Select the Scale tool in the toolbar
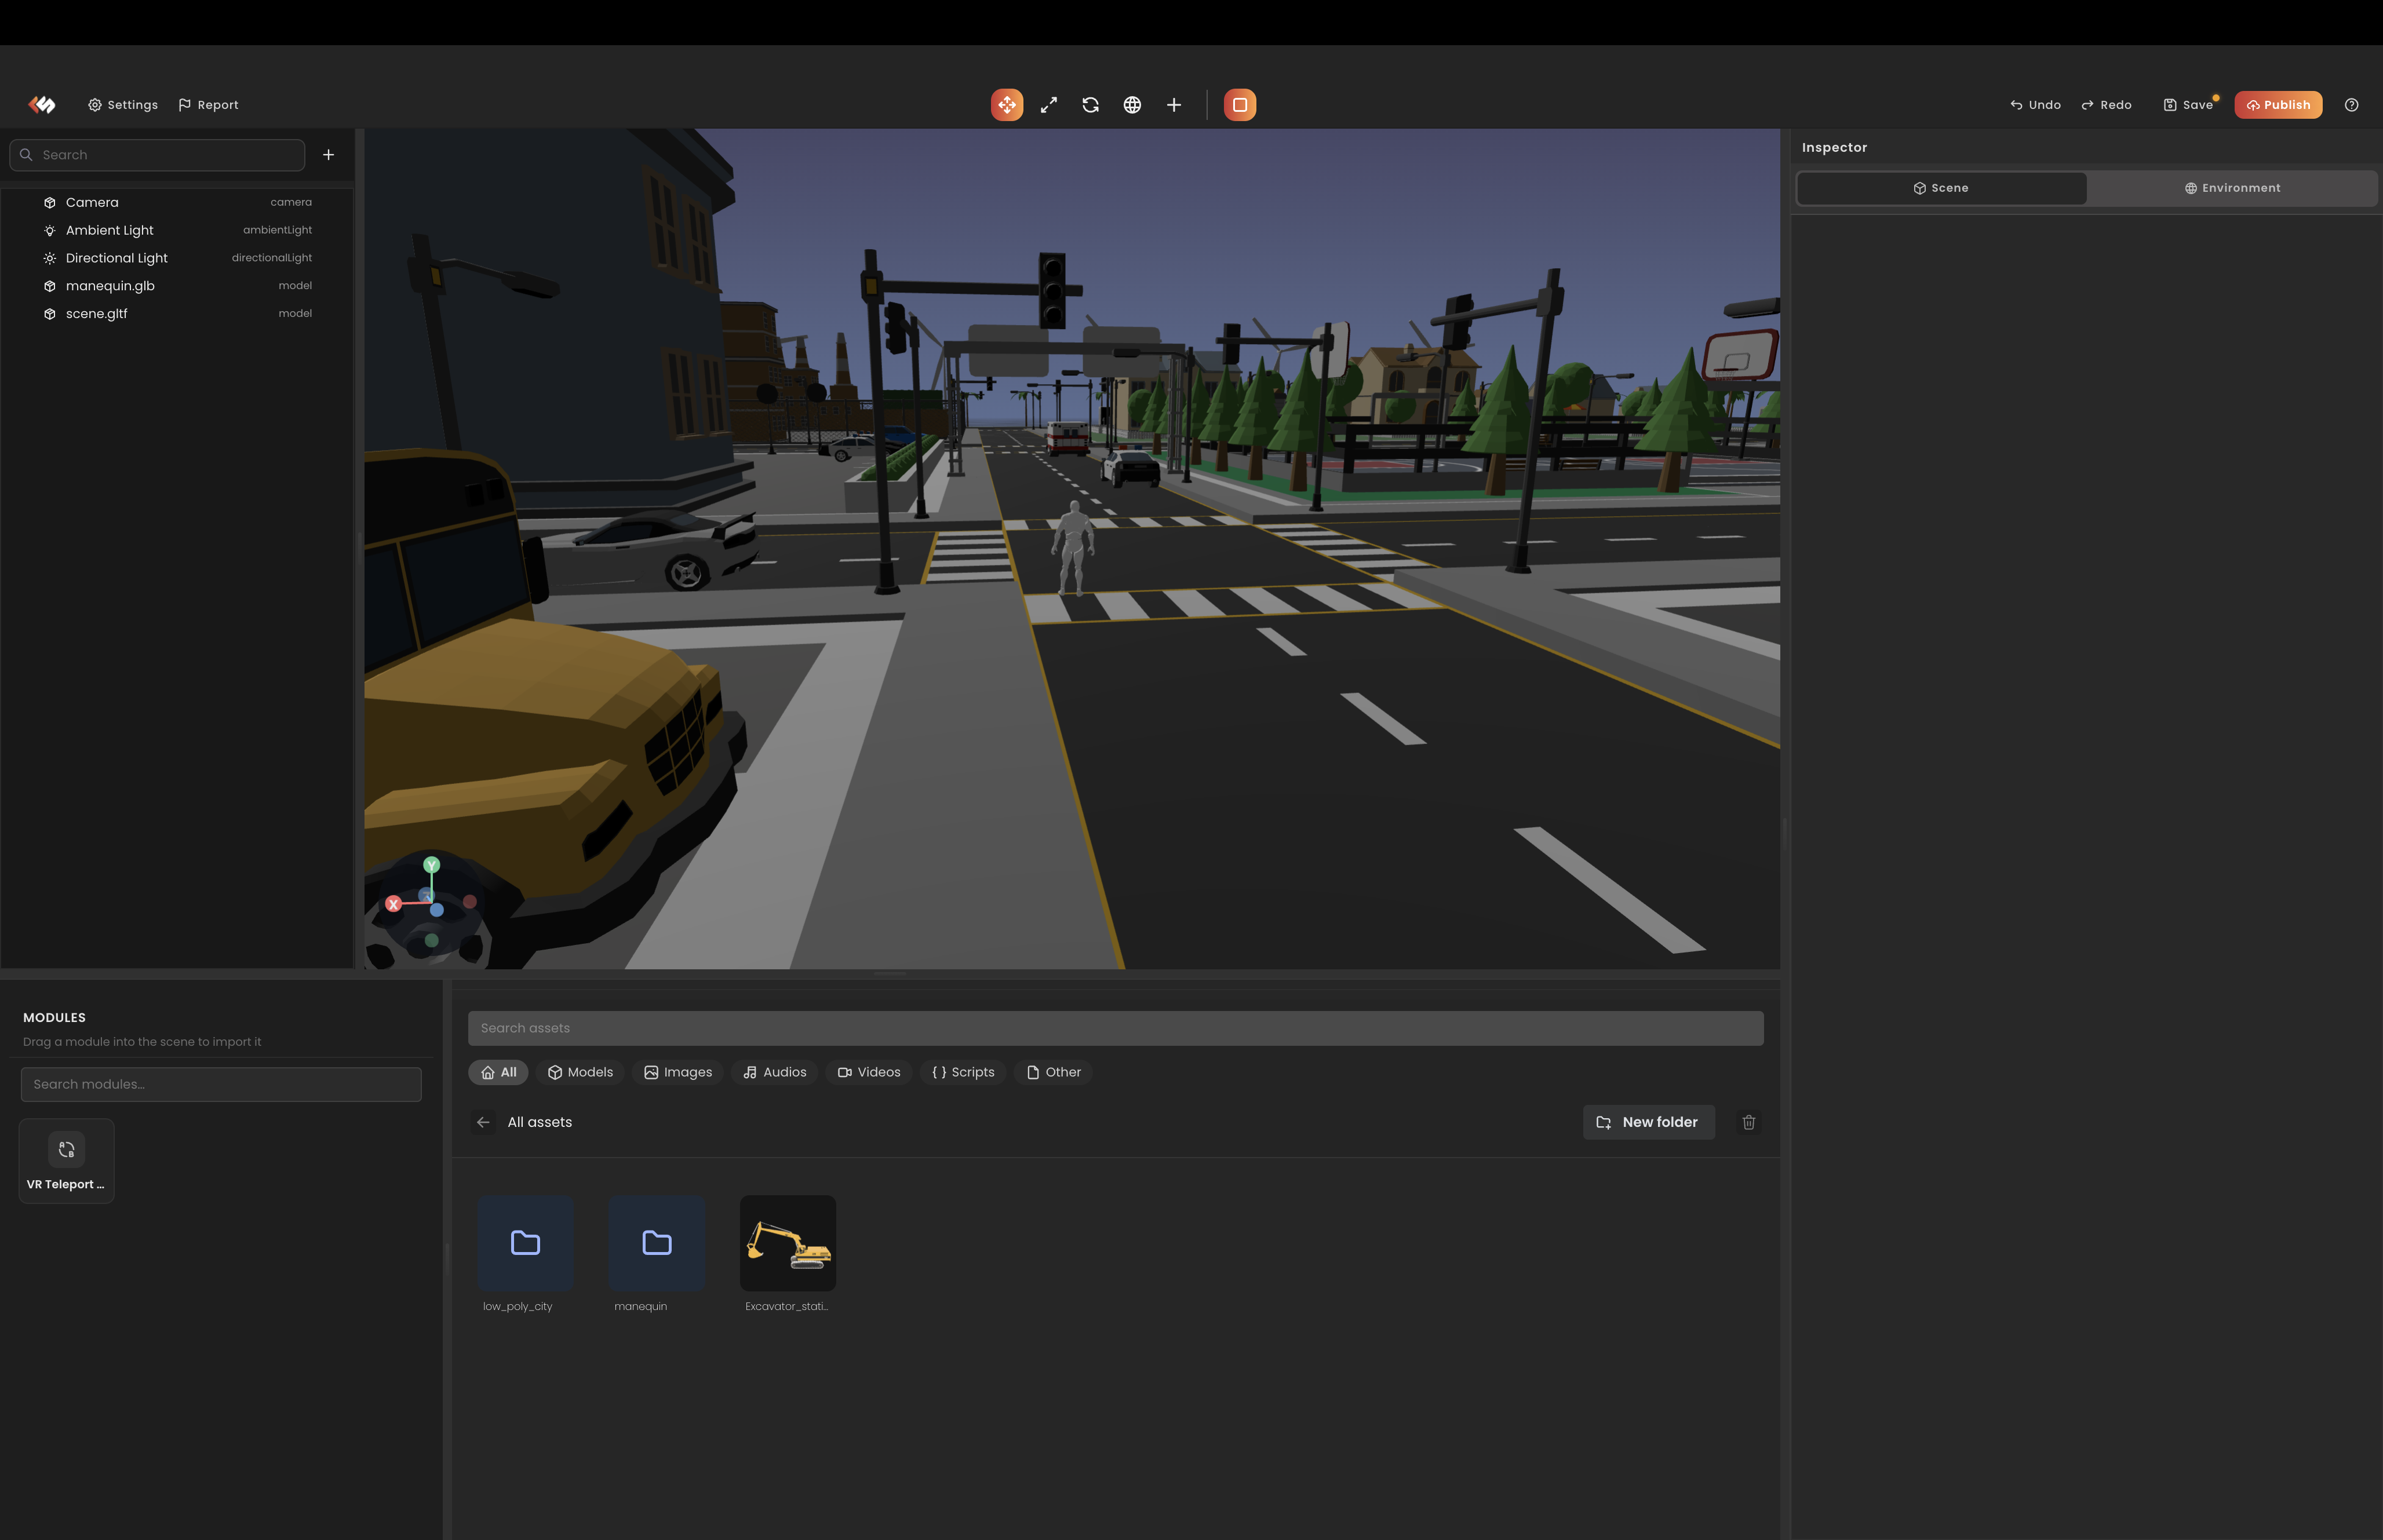2383x1540 pixels. 1048,104
